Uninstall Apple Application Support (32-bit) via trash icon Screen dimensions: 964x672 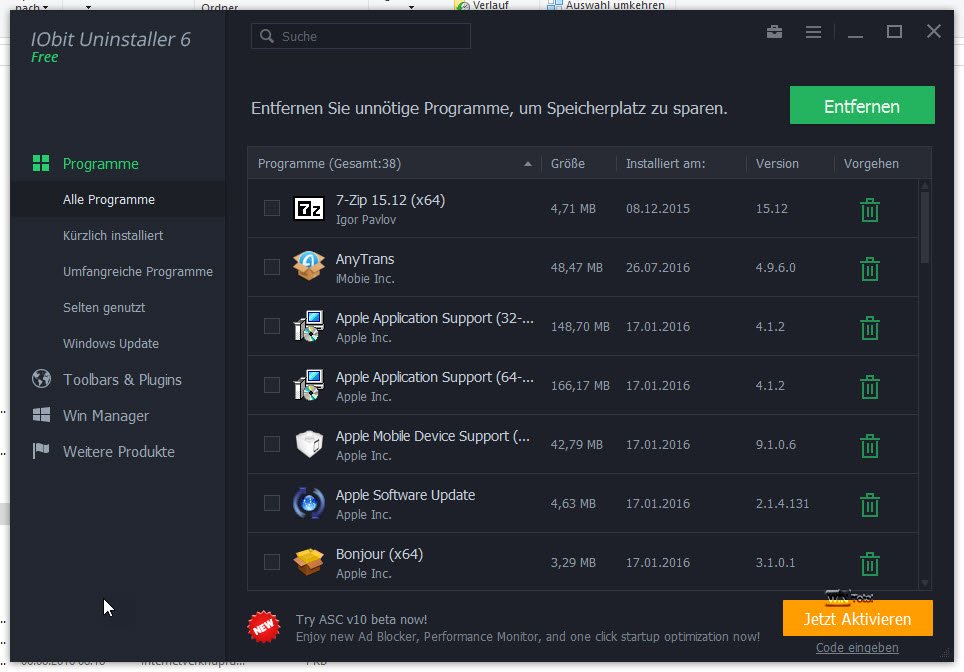click(x=869, y=327)
